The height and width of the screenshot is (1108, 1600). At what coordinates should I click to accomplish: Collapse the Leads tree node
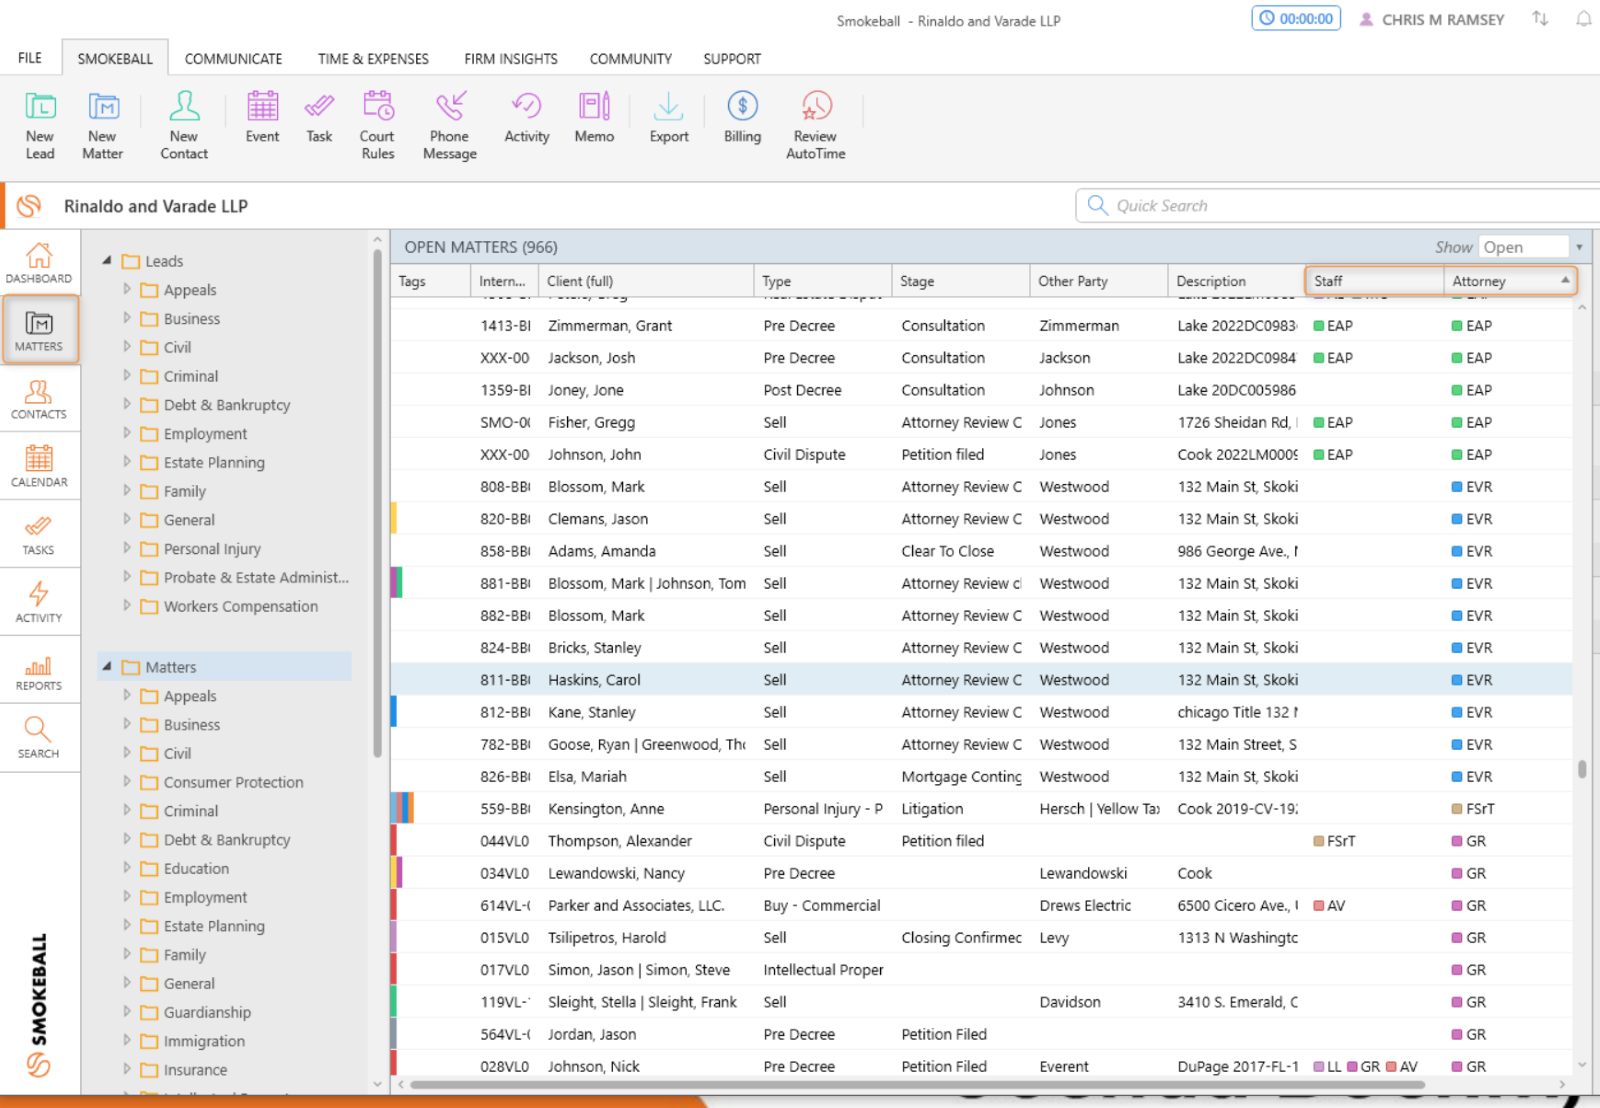coord(107,260)
